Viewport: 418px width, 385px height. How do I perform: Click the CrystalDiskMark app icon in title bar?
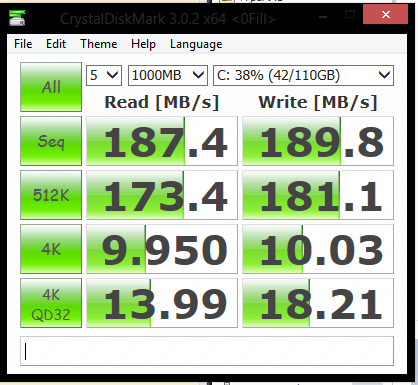[17, 18]
